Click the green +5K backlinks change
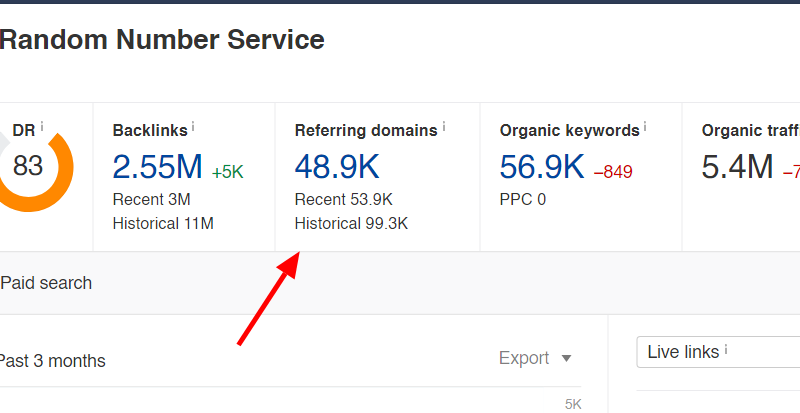Image resolution: width=800 pixels, height=413 pixels. (x=227, y=172)
